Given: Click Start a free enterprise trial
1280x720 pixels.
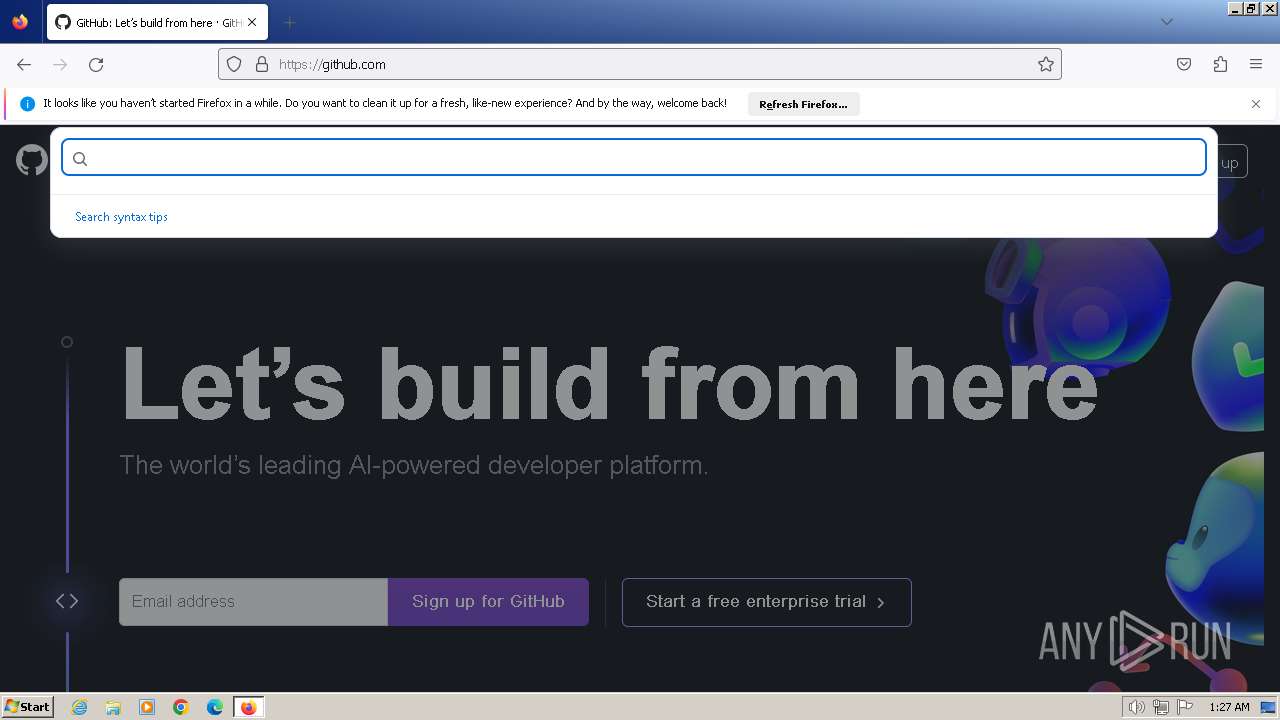Looking at the screenshot, I should (x=766, y=602).
